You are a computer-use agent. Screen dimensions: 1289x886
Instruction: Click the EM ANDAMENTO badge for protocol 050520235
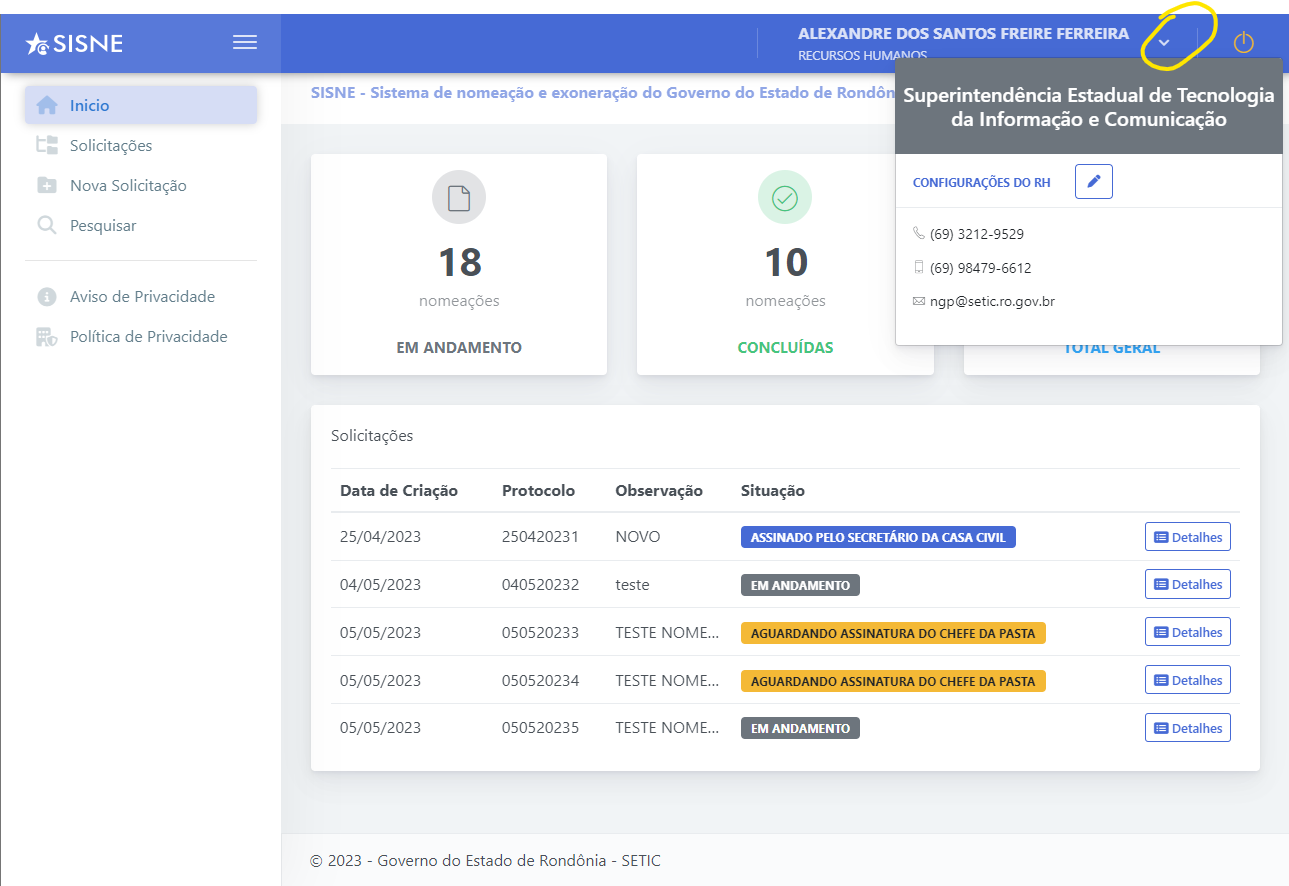800,729
